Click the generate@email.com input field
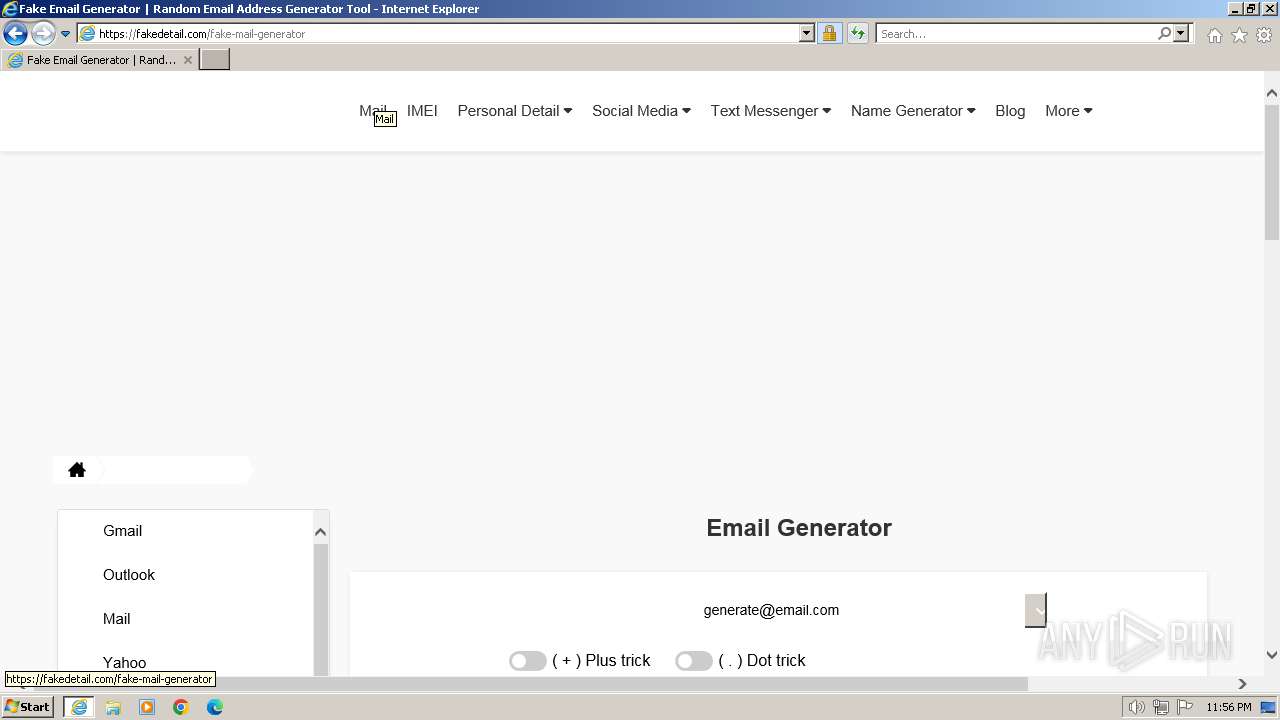The image size is (1280, 720). click(770, 610)
